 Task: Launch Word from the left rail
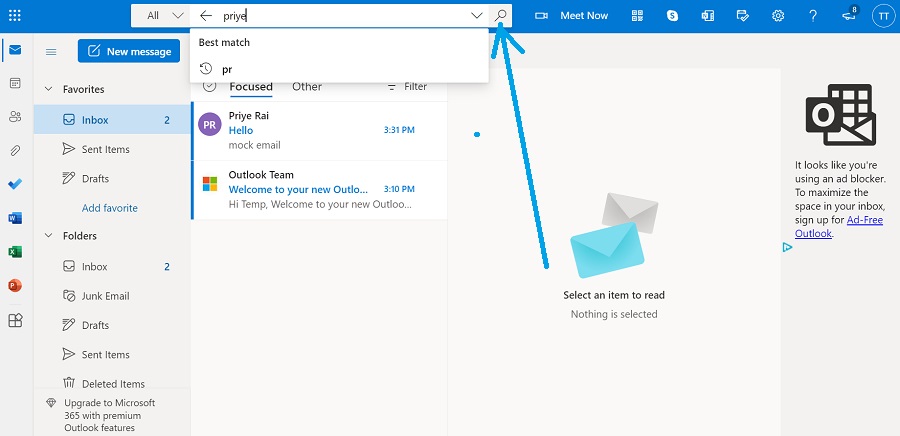point(15,218)
